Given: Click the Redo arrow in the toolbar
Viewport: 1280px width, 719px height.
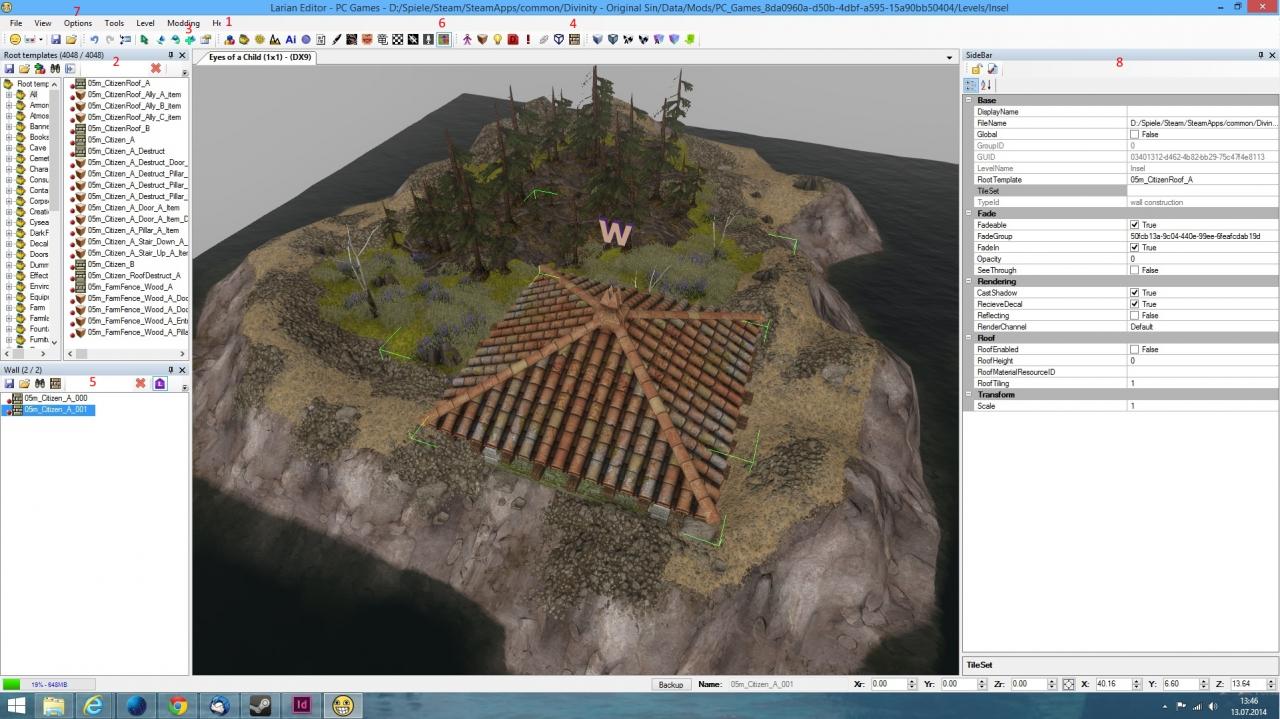Looking at the screenshot, I should click(109, 39).
